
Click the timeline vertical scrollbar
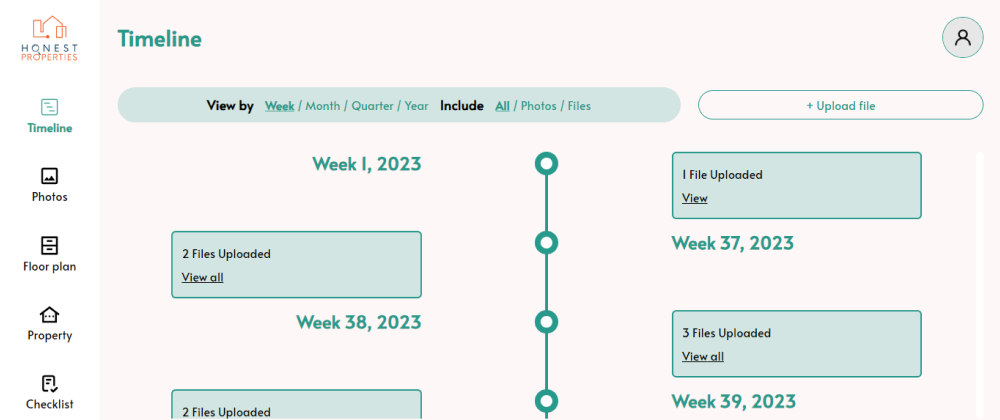pos(979,285)
